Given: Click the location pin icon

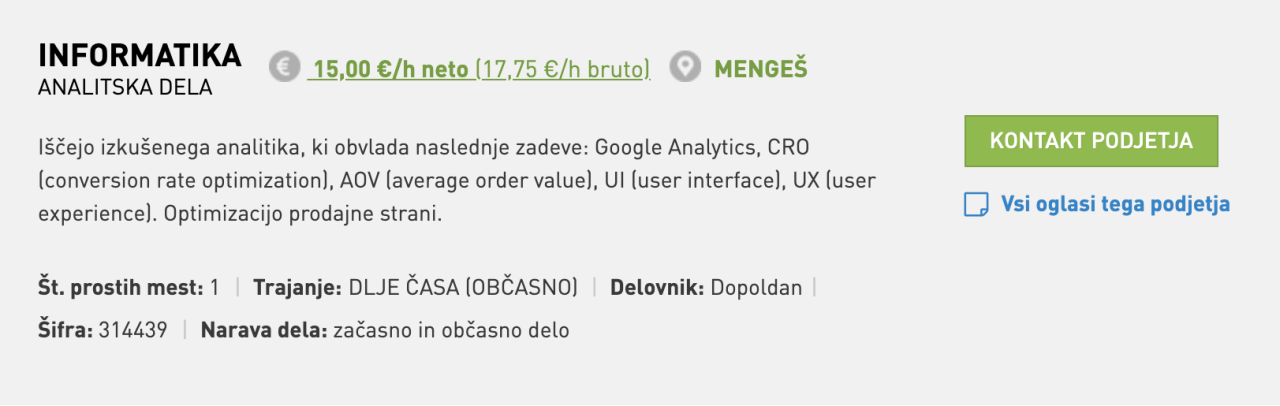Looking at the screenshot, I should pyautogui.click(x=685, y=68).
